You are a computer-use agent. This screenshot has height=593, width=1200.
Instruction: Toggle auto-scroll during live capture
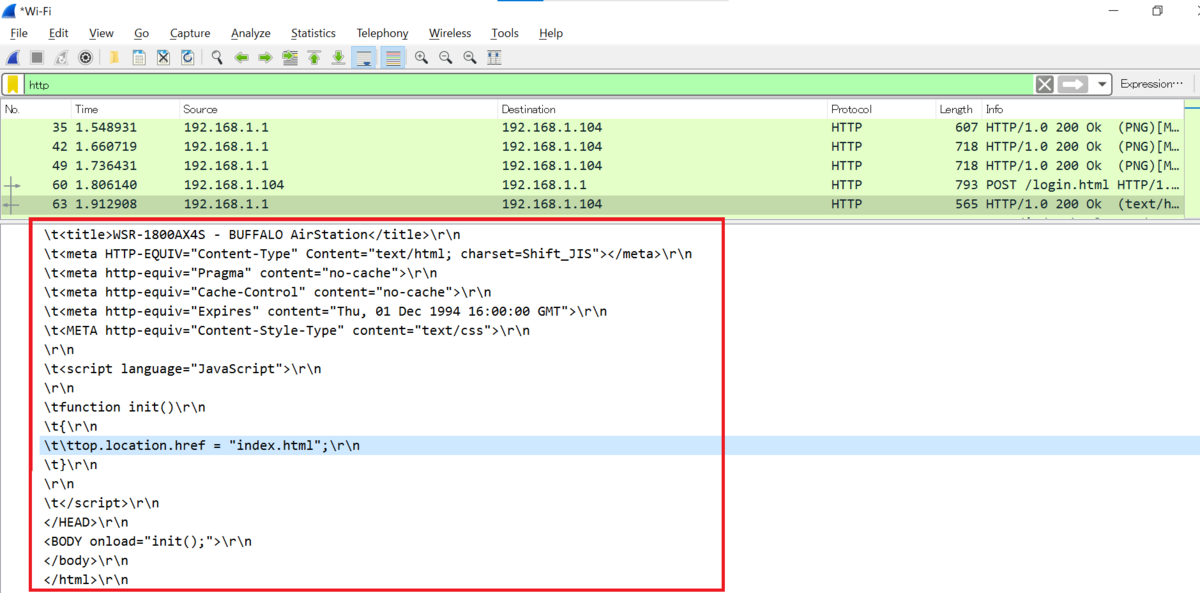point(364,58)
